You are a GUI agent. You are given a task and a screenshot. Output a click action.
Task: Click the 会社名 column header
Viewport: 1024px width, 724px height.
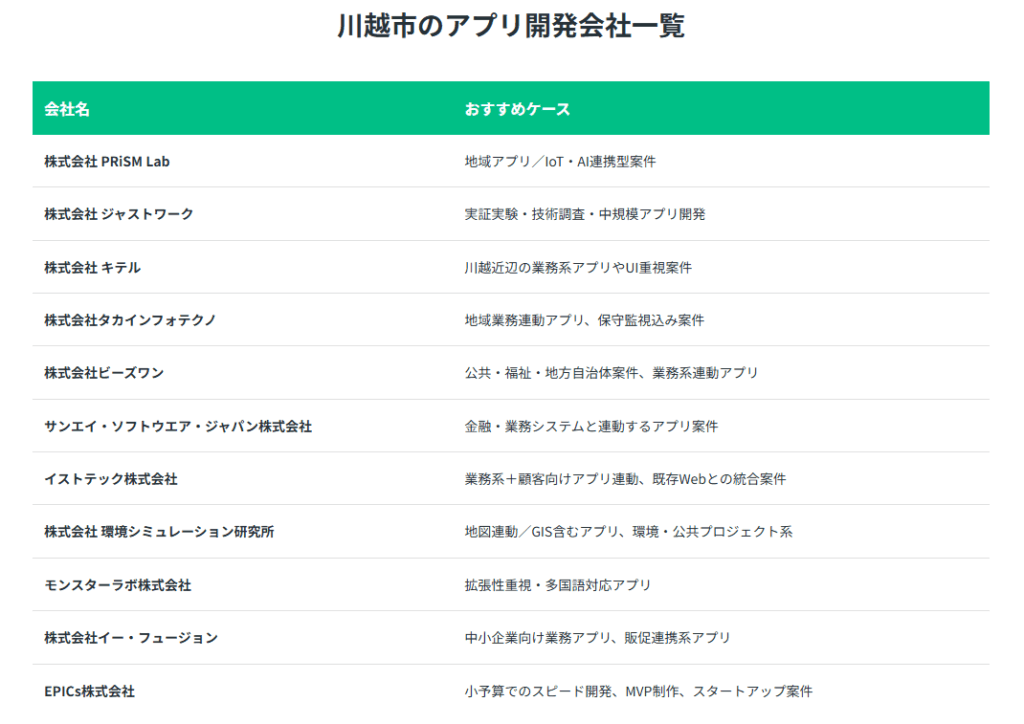[67, 109]
